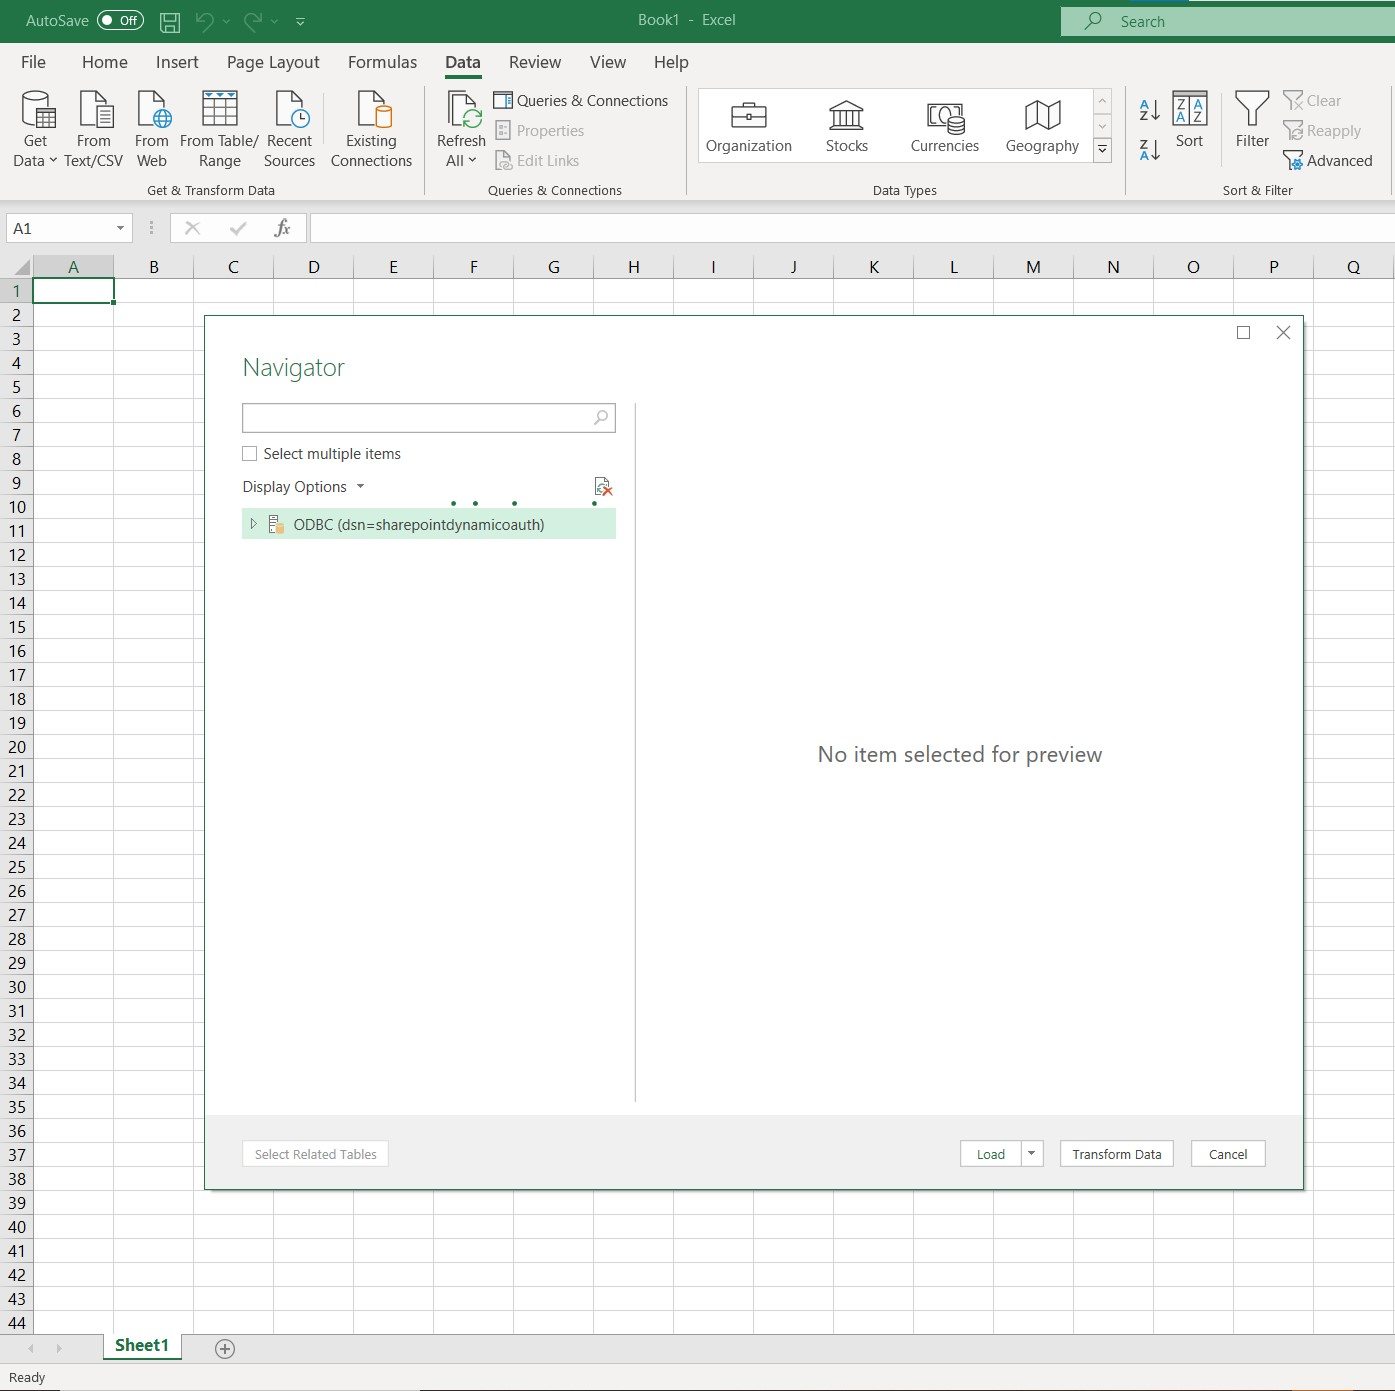This screenshot has width=1395, height=1391.
Task: Switch to the Formulas tab
Action: click(x=382, y=62)
